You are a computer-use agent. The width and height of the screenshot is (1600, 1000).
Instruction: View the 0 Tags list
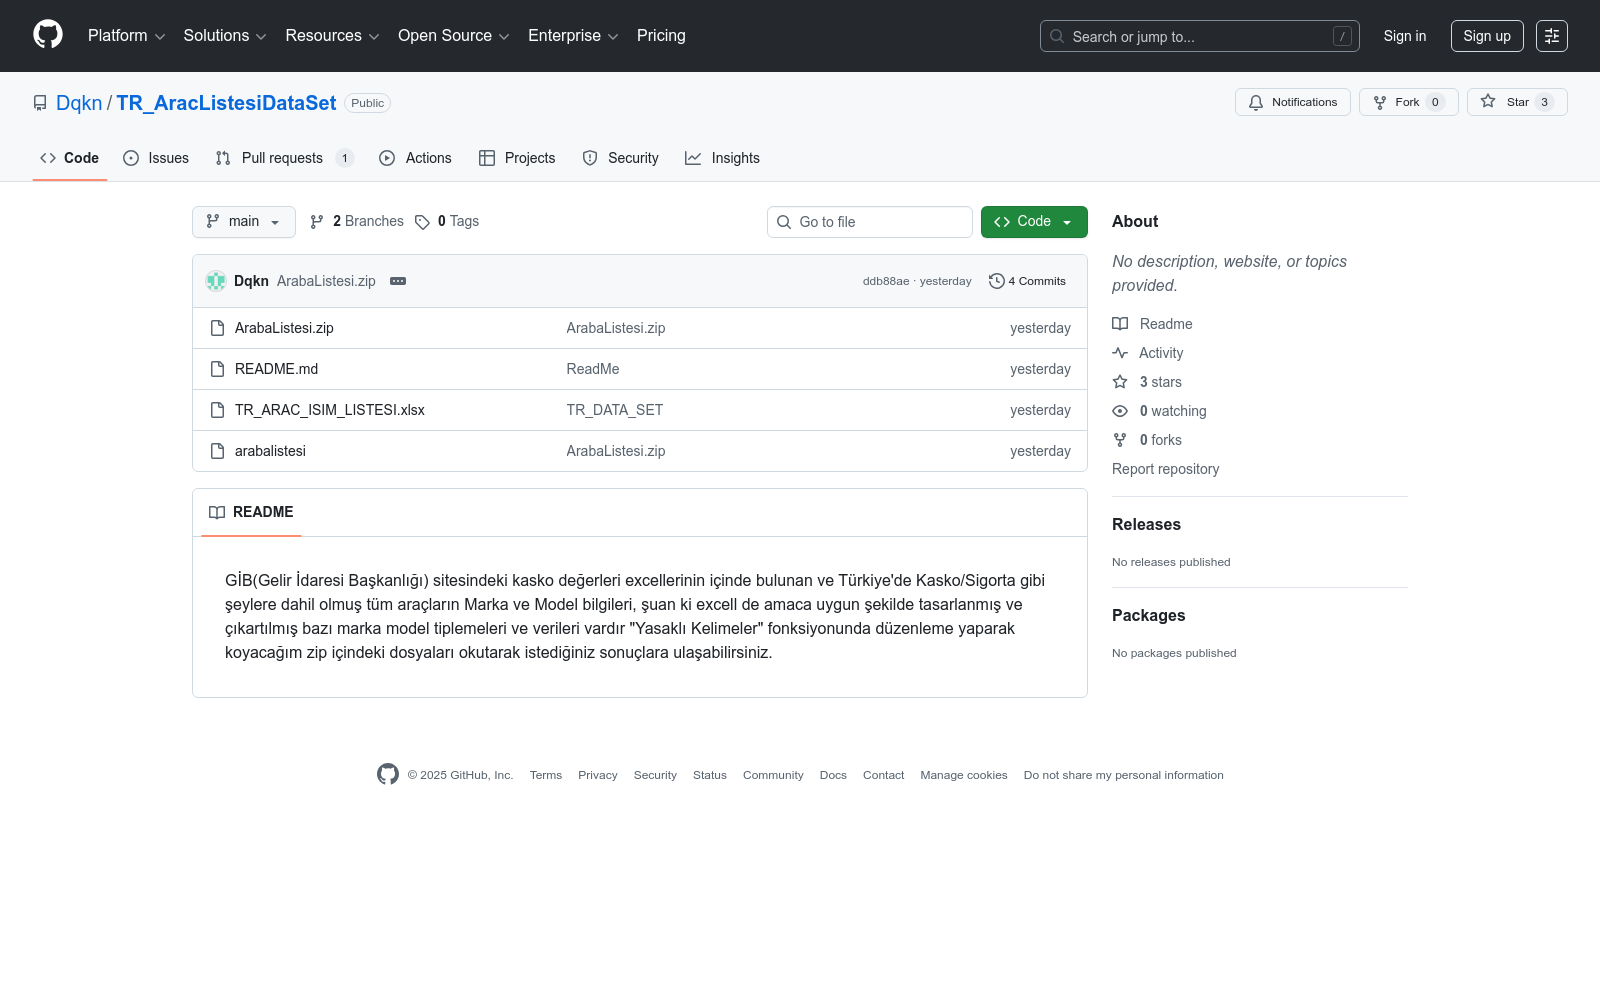[x=447, y=222]
